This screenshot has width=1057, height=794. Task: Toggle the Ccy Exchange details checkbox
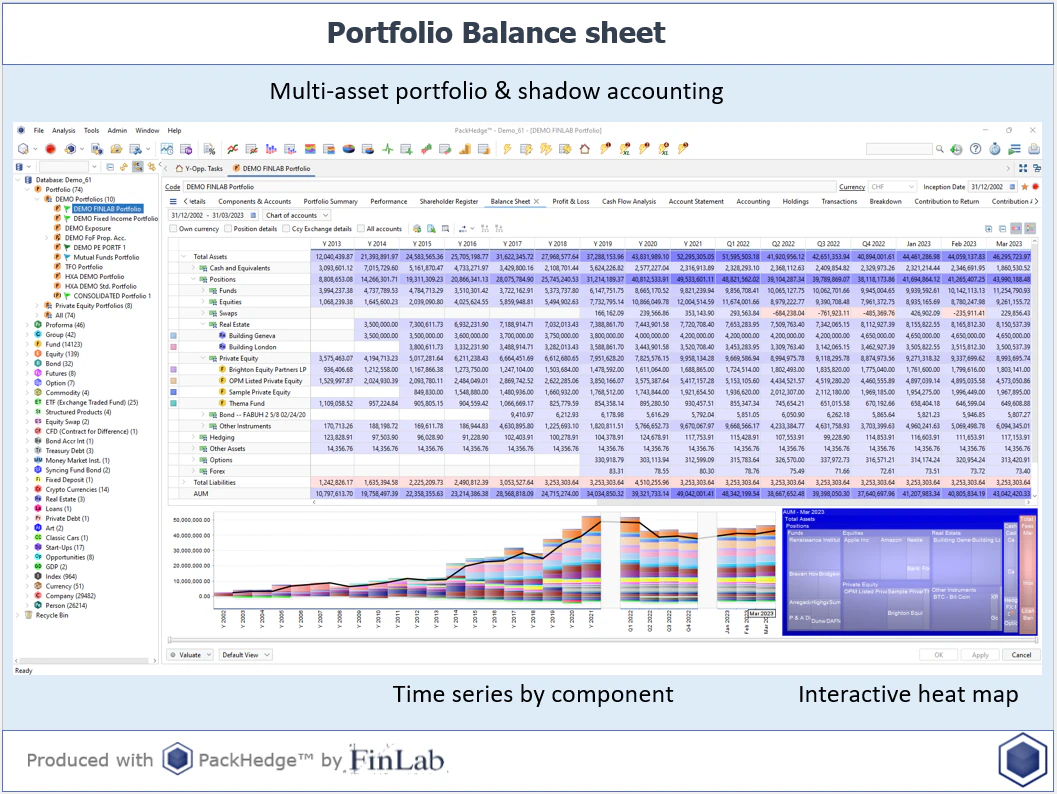tap(286, 228)
